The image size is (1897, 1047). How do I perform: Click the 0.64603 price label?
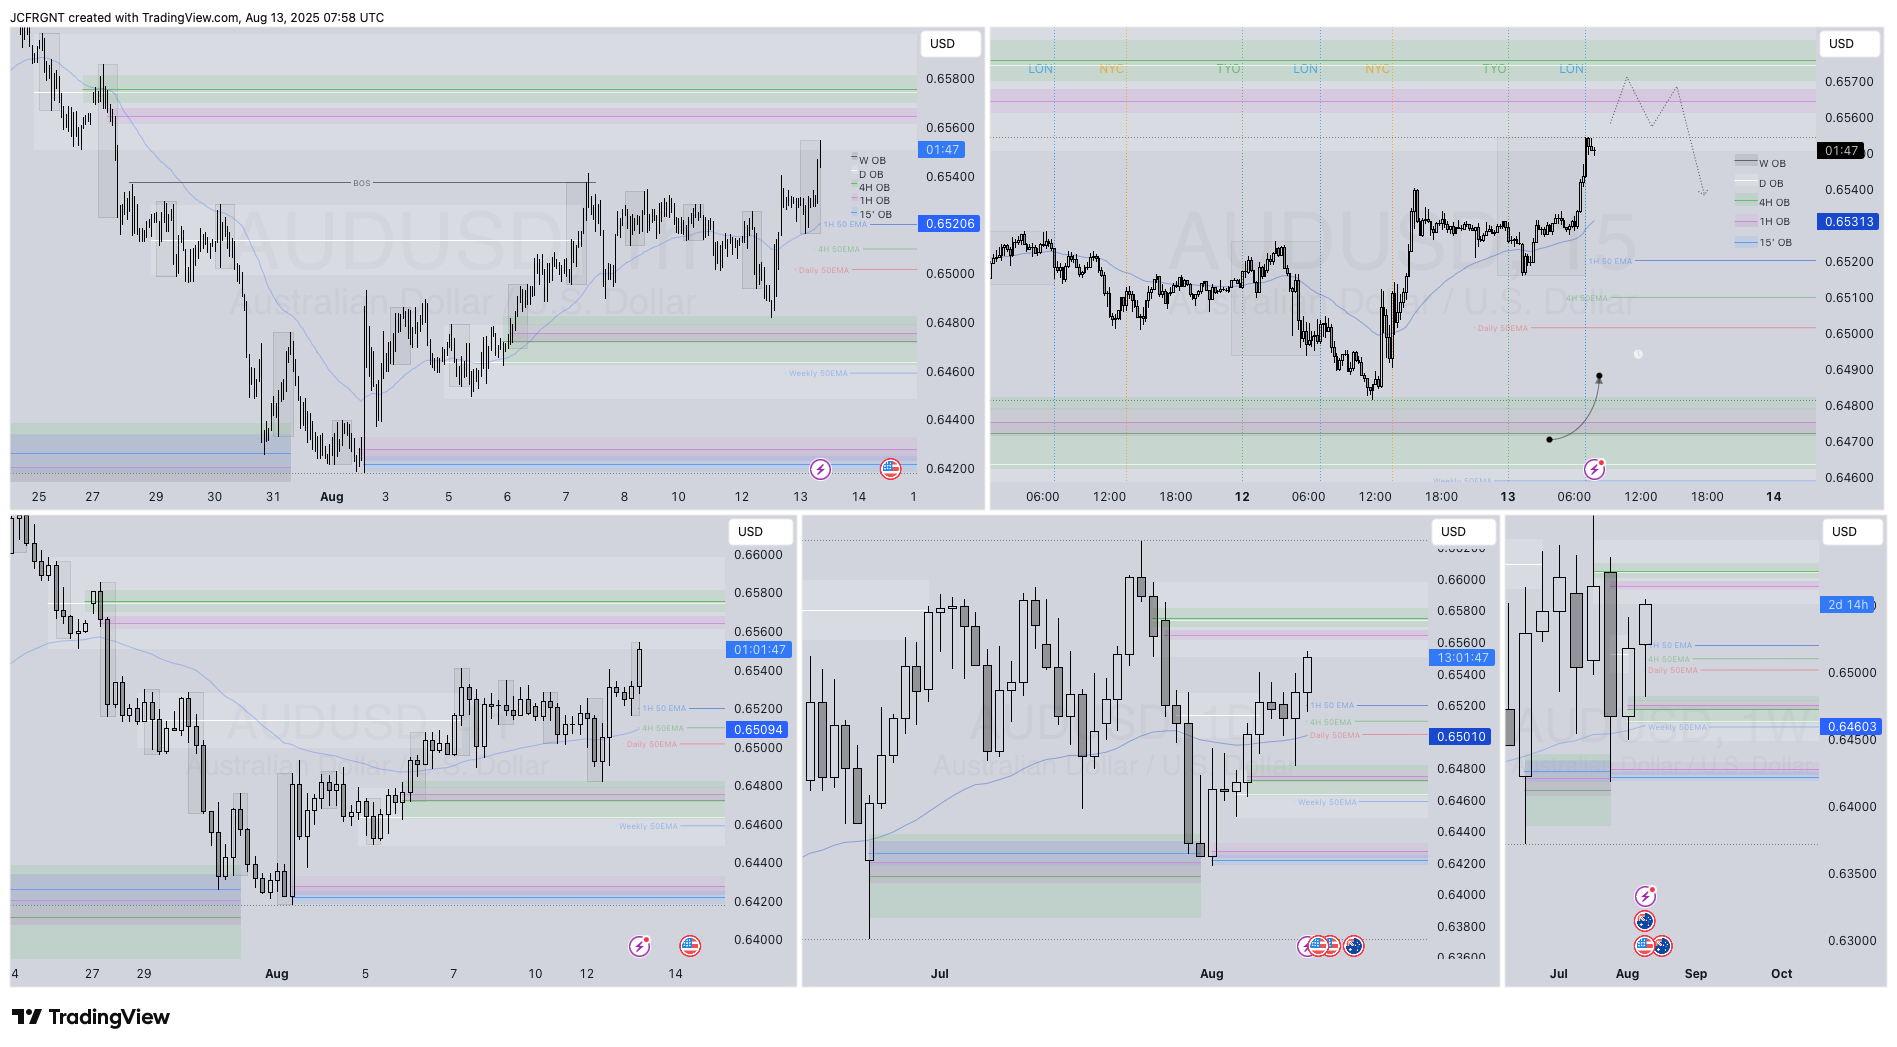tap(1851, 727)
